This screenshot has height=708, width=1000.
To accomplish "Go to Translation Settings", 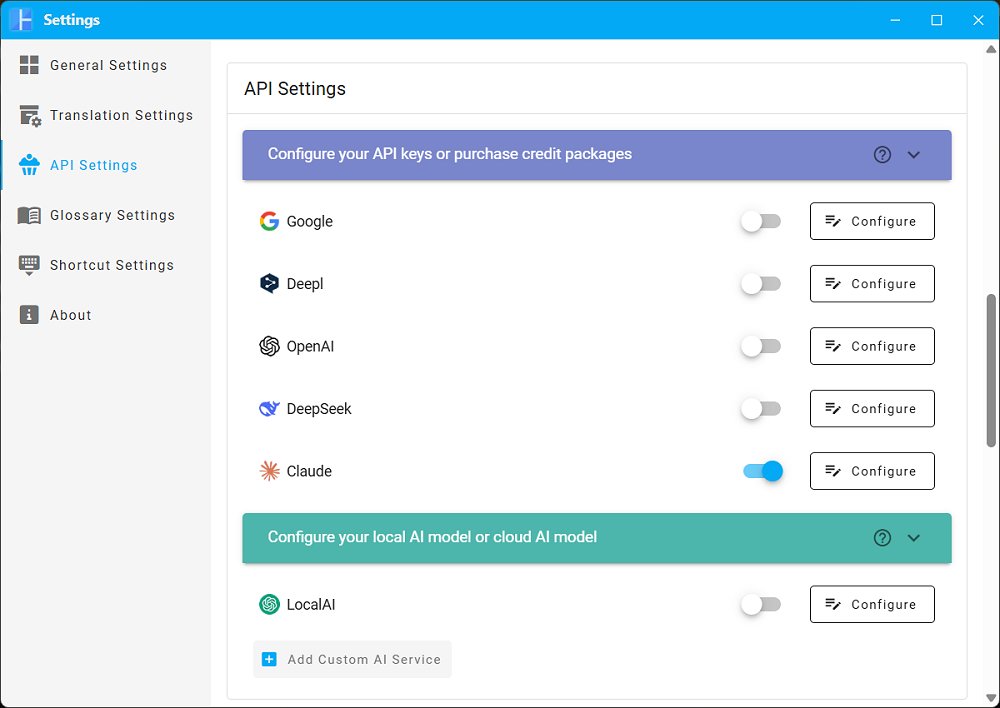I will coord(105,115).
